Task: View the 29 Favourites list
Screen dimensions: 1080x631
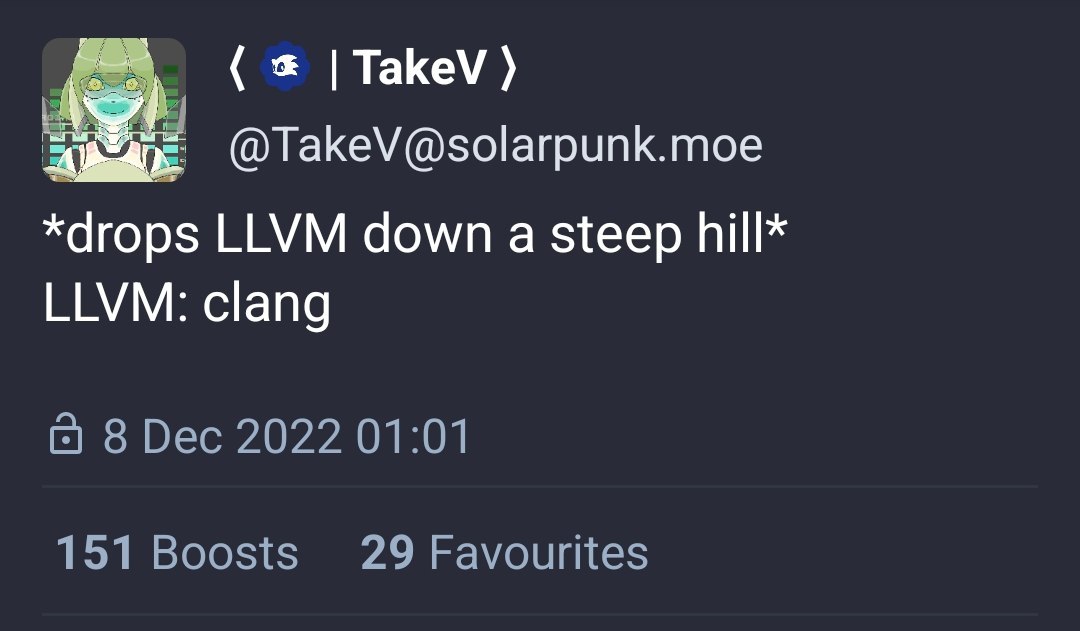Action: (x=504, y=553)
